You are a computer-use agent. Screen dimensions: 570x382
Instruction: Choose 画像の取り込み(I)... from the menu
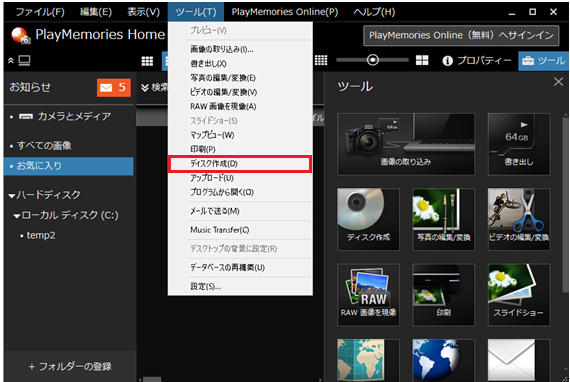[240, 49]
